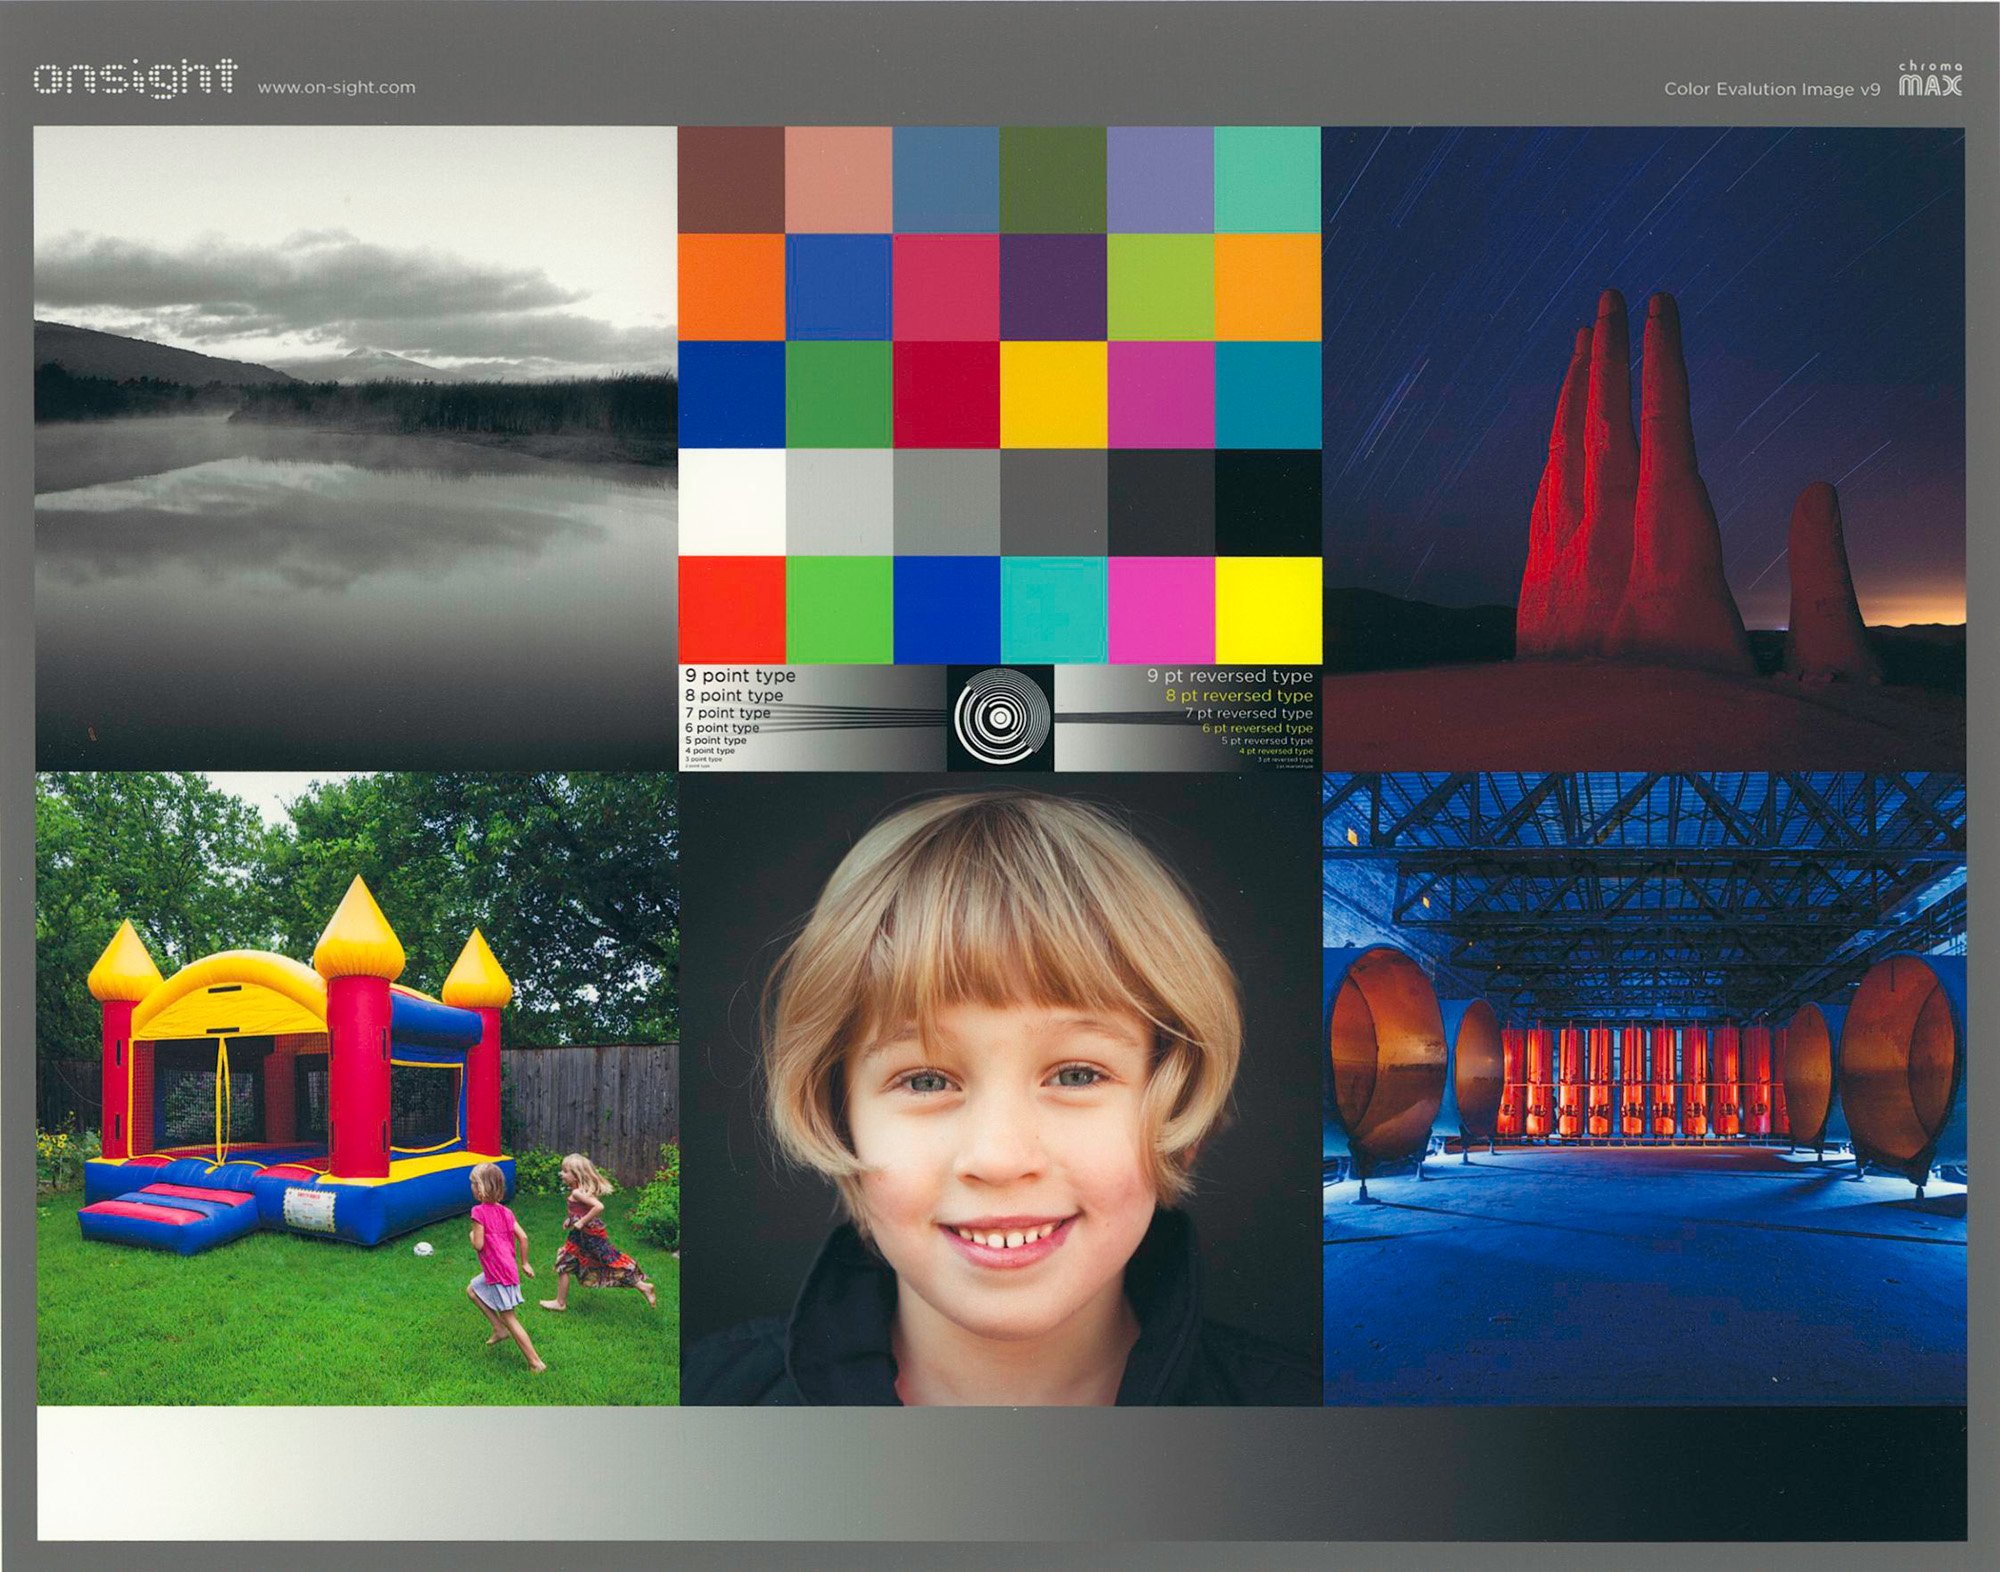This screenshot has height=1572, width=2000.
Task: Click the onsight dotted logo
Action: (135, 78)
